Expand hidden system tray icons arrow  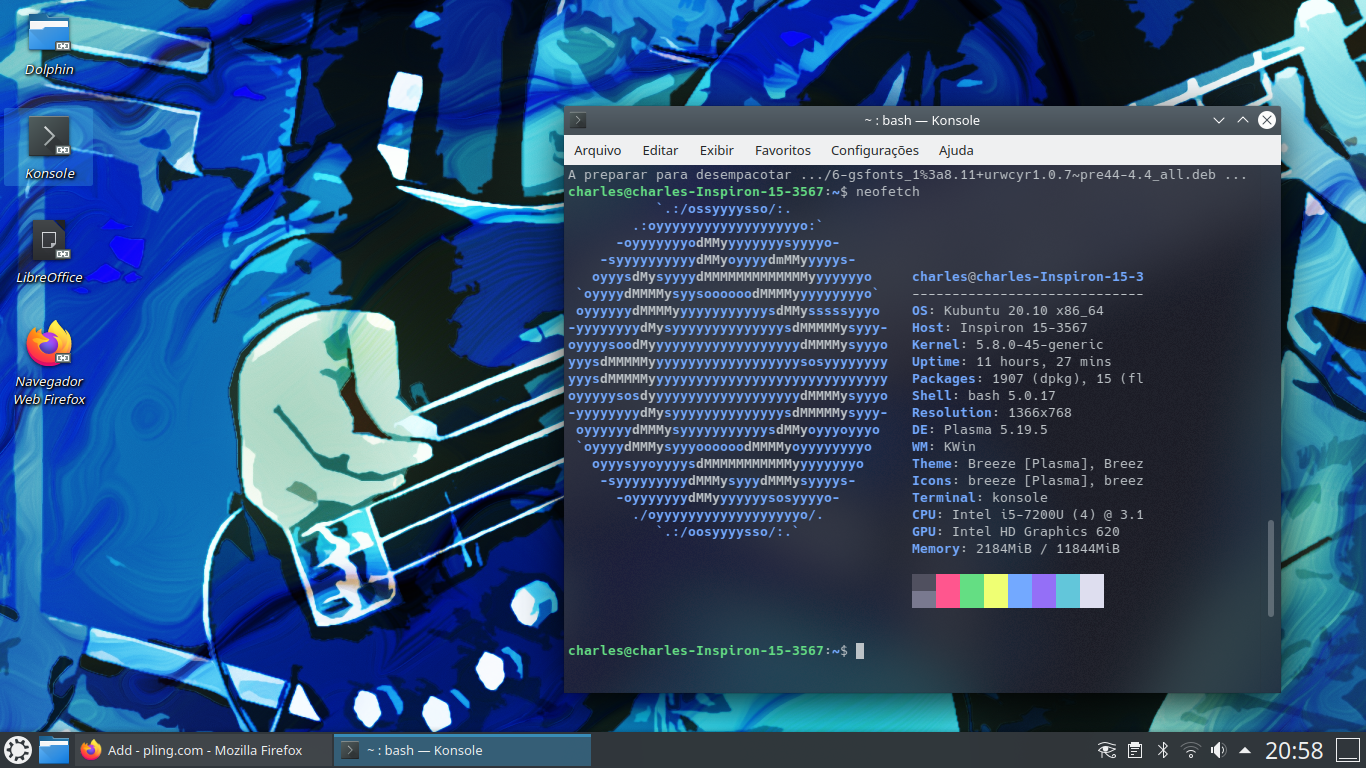click(x=1245, y=750)
